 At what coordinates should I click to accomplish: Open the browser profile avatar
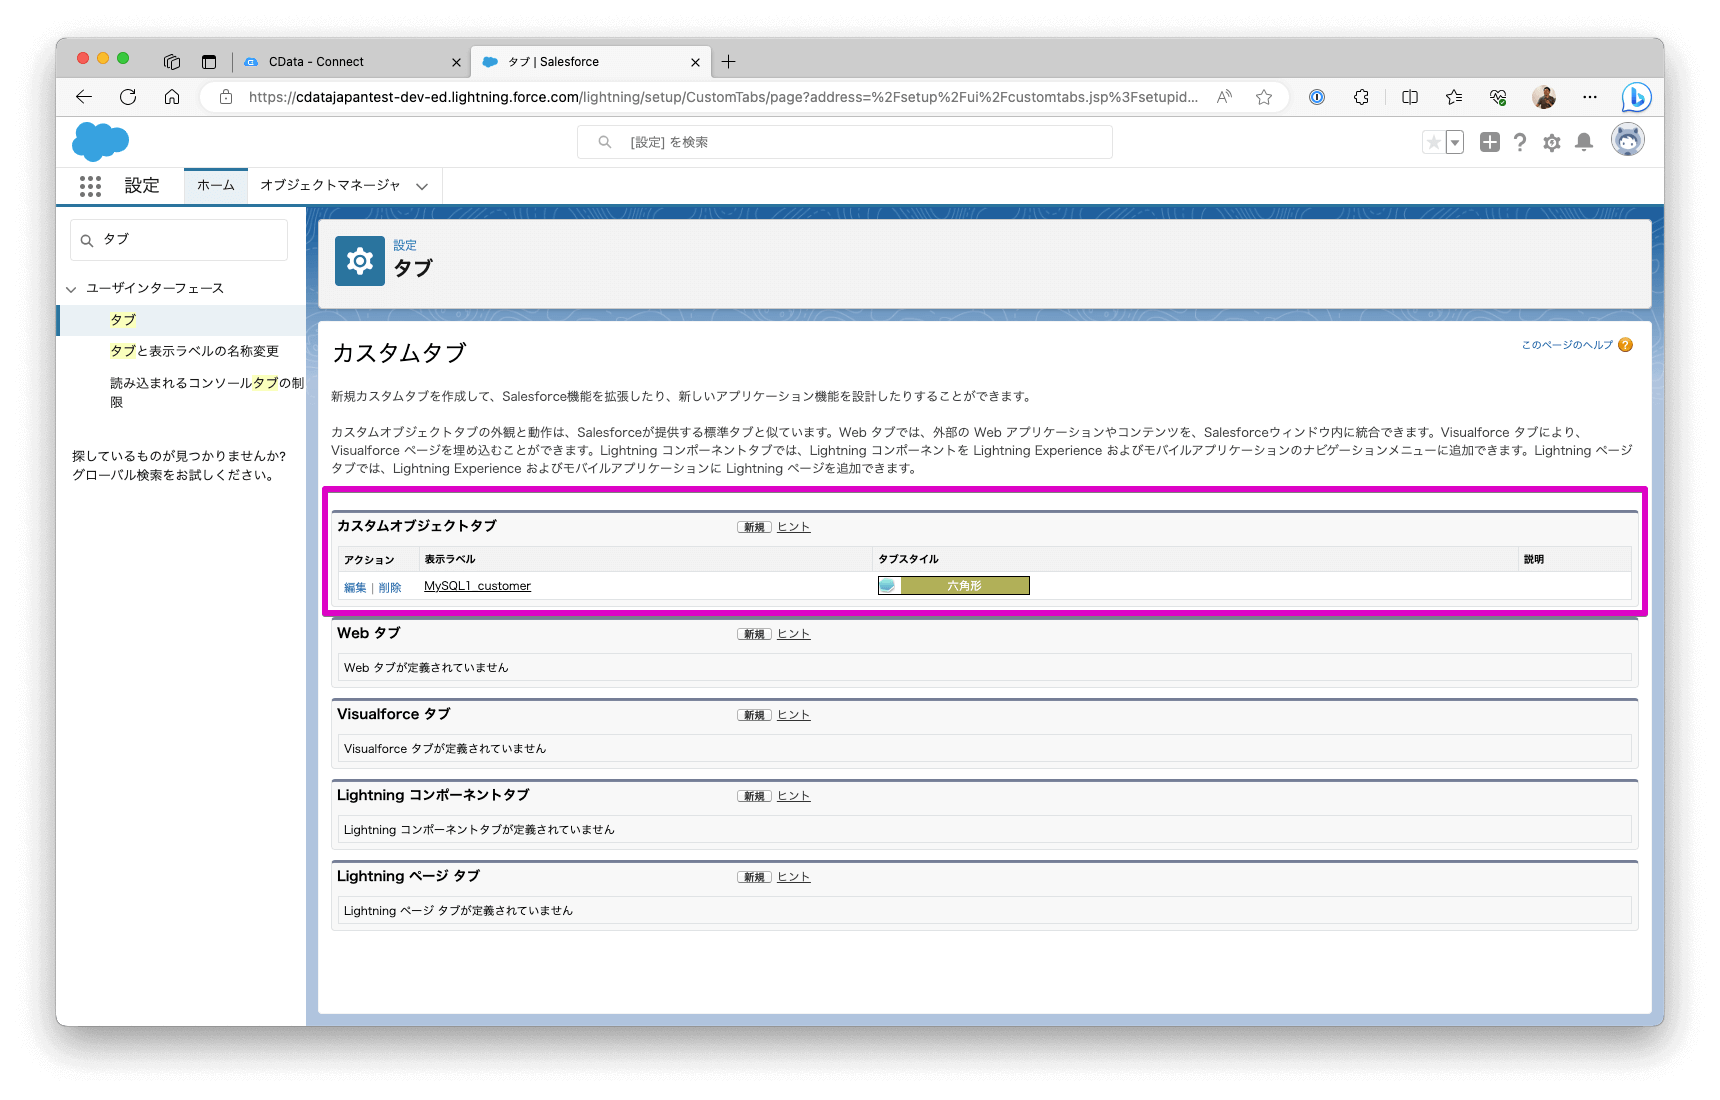pos(1544,97)
